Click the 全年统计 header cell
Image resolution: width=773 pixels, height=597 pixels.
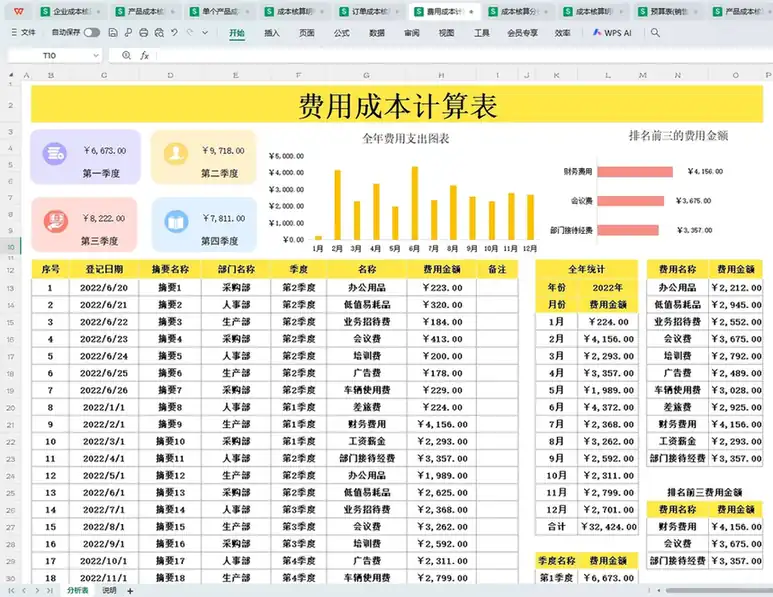587,269
